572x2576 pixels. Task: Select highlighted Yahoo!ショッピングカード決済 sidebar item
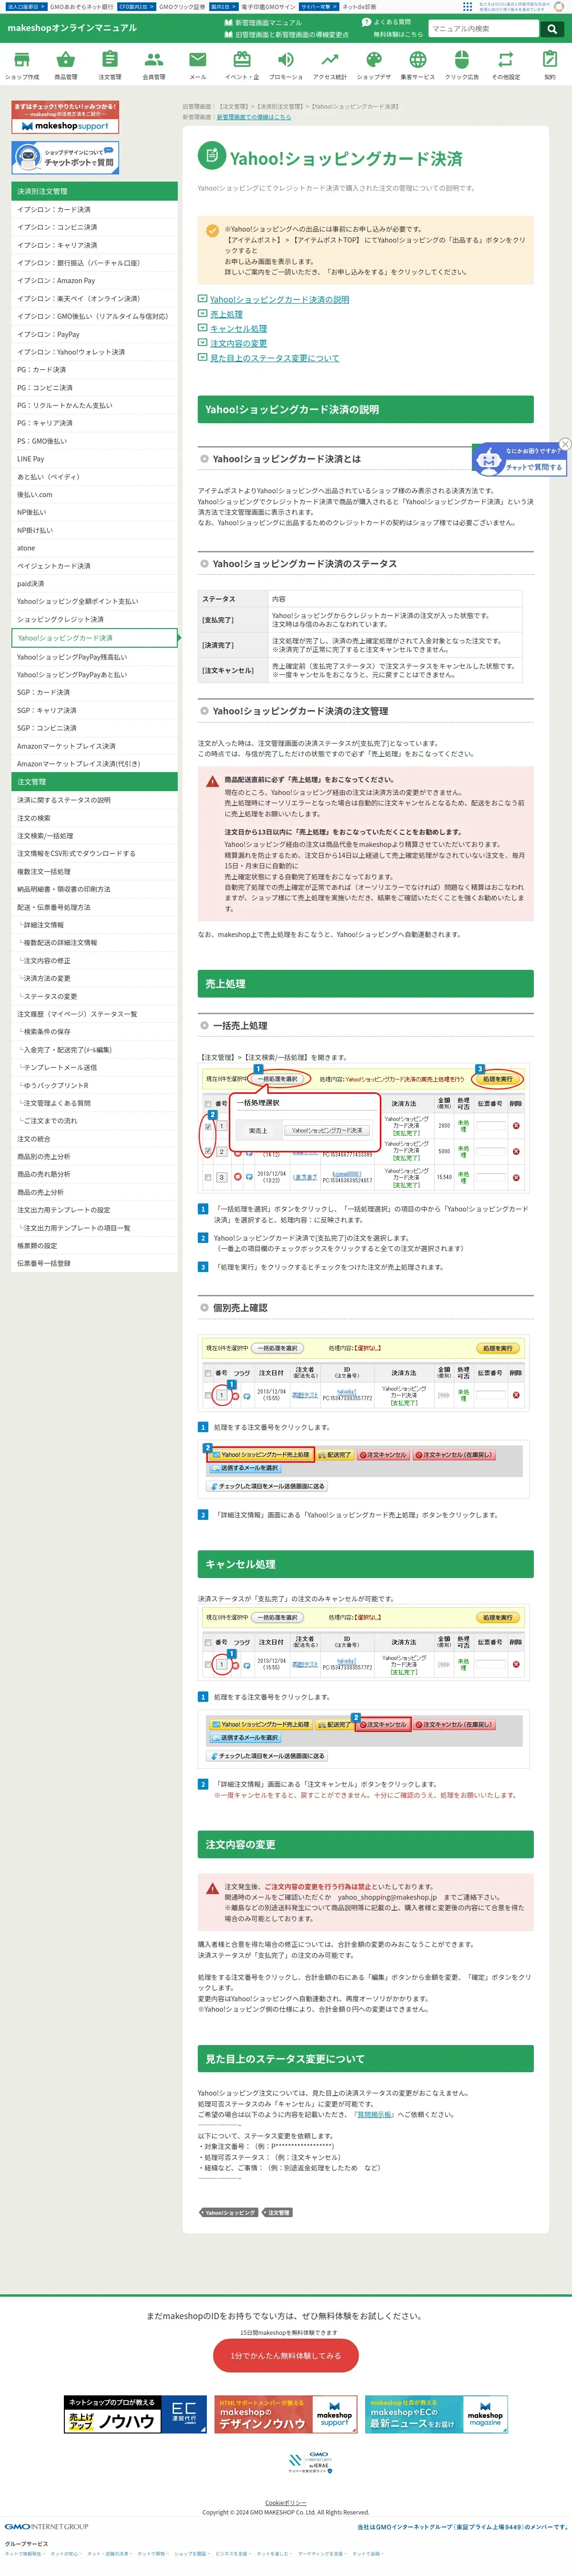(x=94, y=638)
